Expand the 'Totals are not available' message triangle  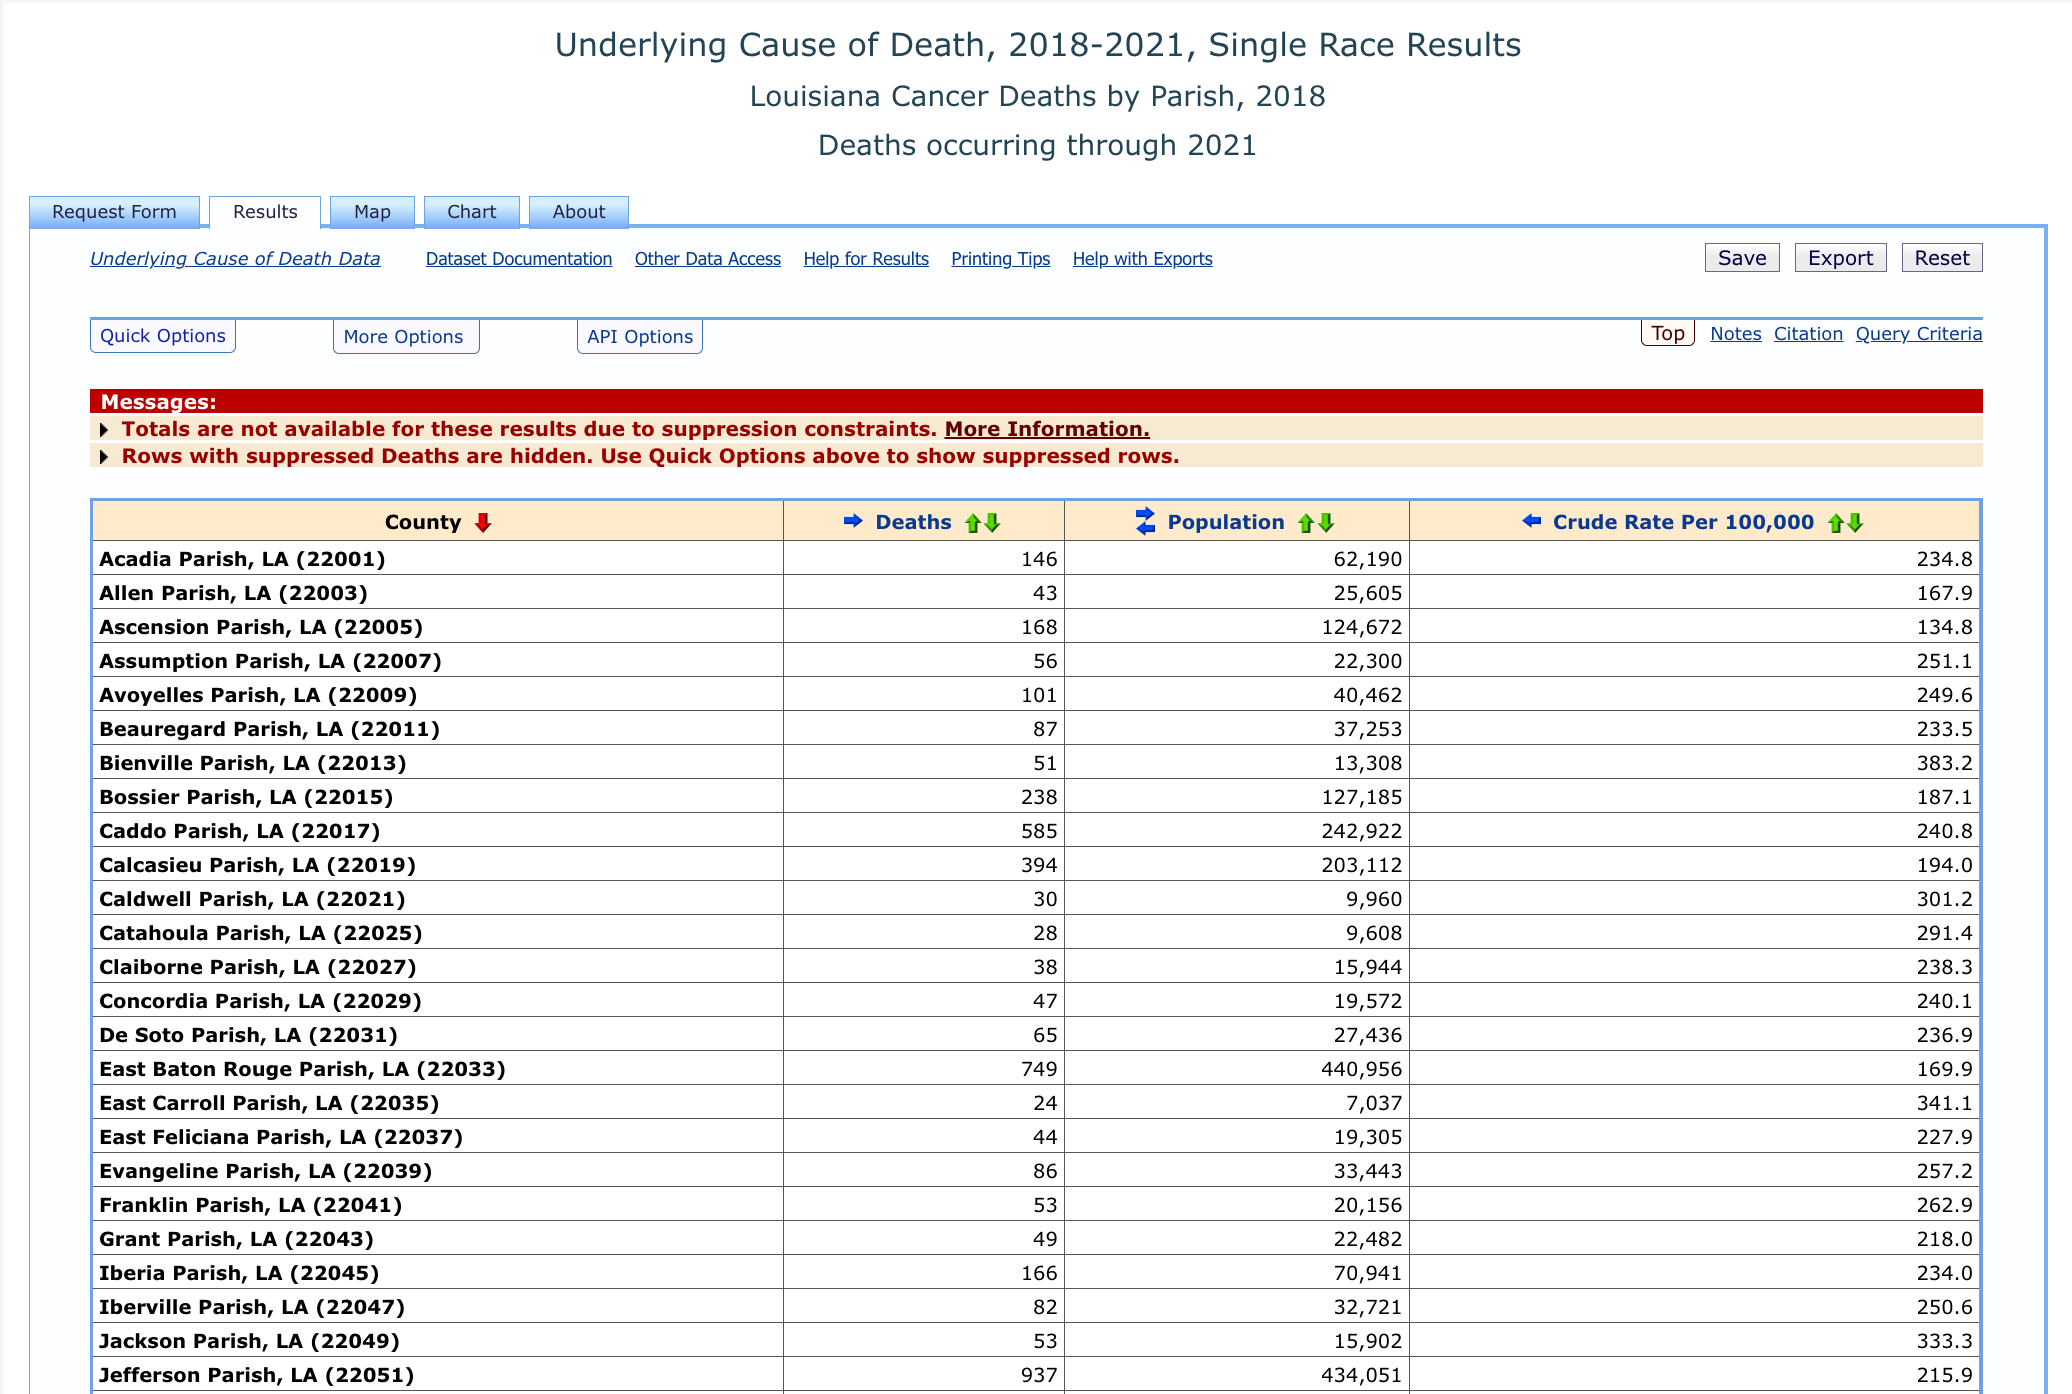104,429
